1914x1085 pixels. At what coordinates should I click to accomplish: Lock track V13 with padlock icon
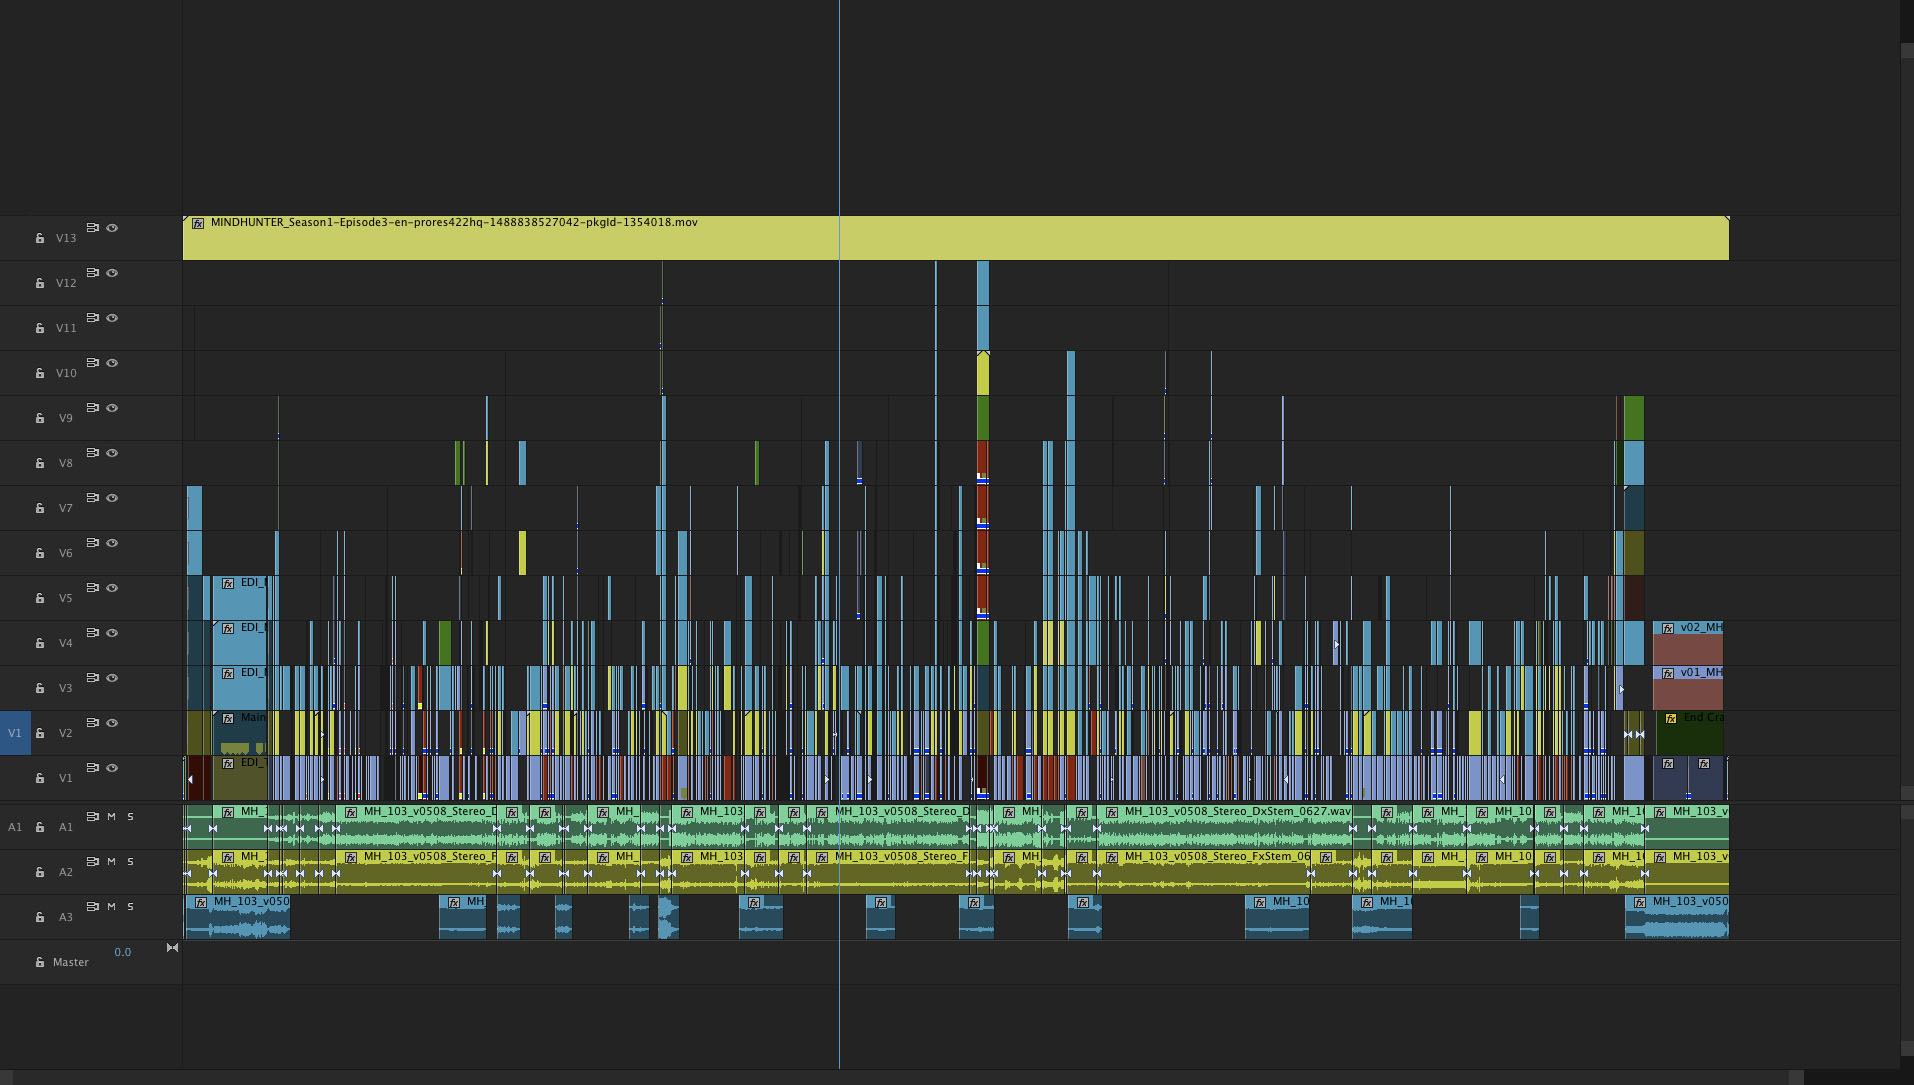(x=40, y=238)
